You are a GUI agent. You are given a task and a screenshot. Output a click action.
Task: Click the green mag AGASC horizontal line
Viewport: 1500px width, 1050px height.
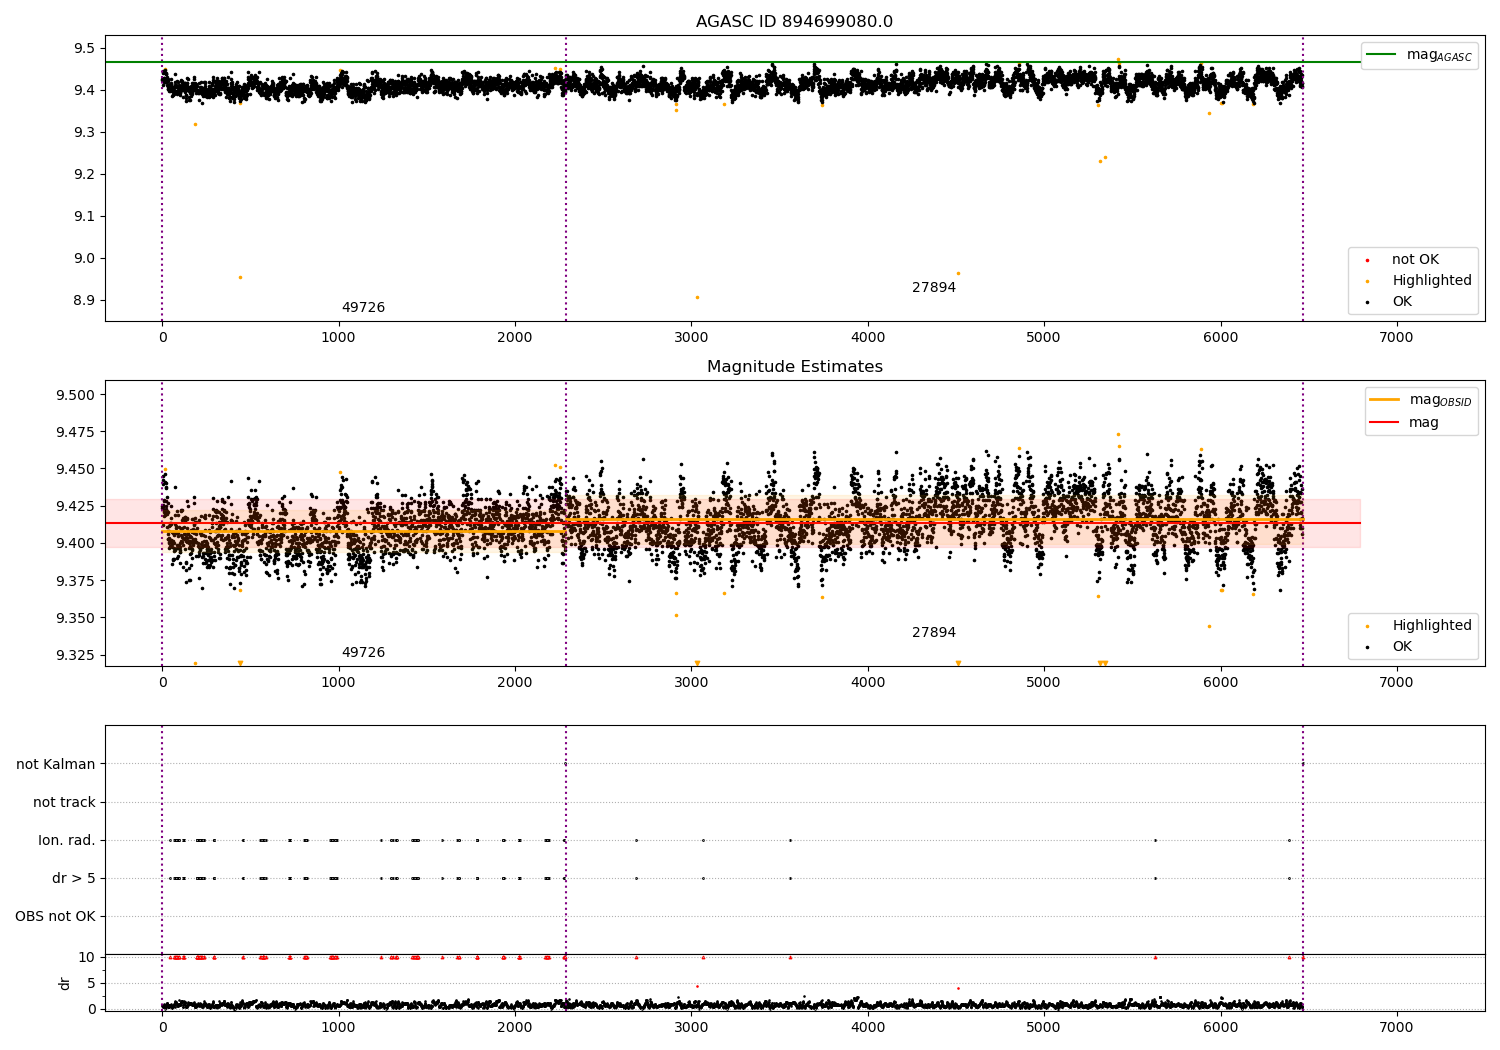click(733, 62)
